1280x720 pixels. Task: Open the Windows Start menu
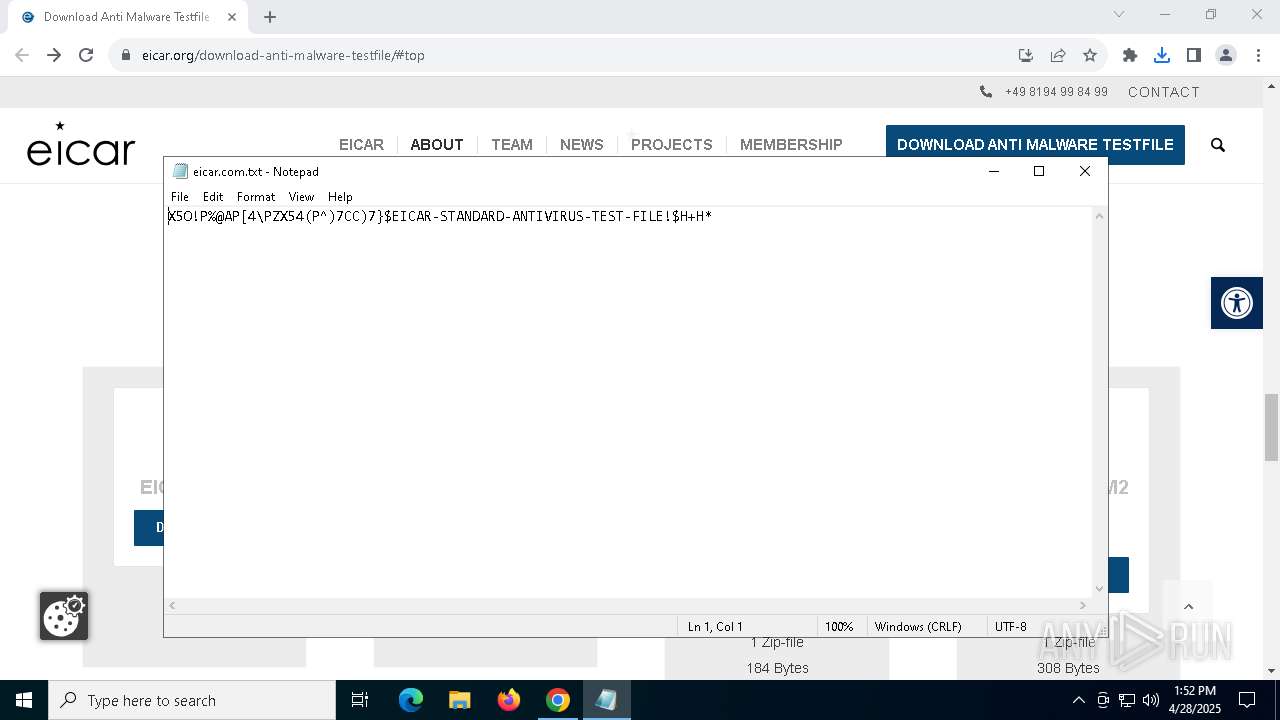24,700
